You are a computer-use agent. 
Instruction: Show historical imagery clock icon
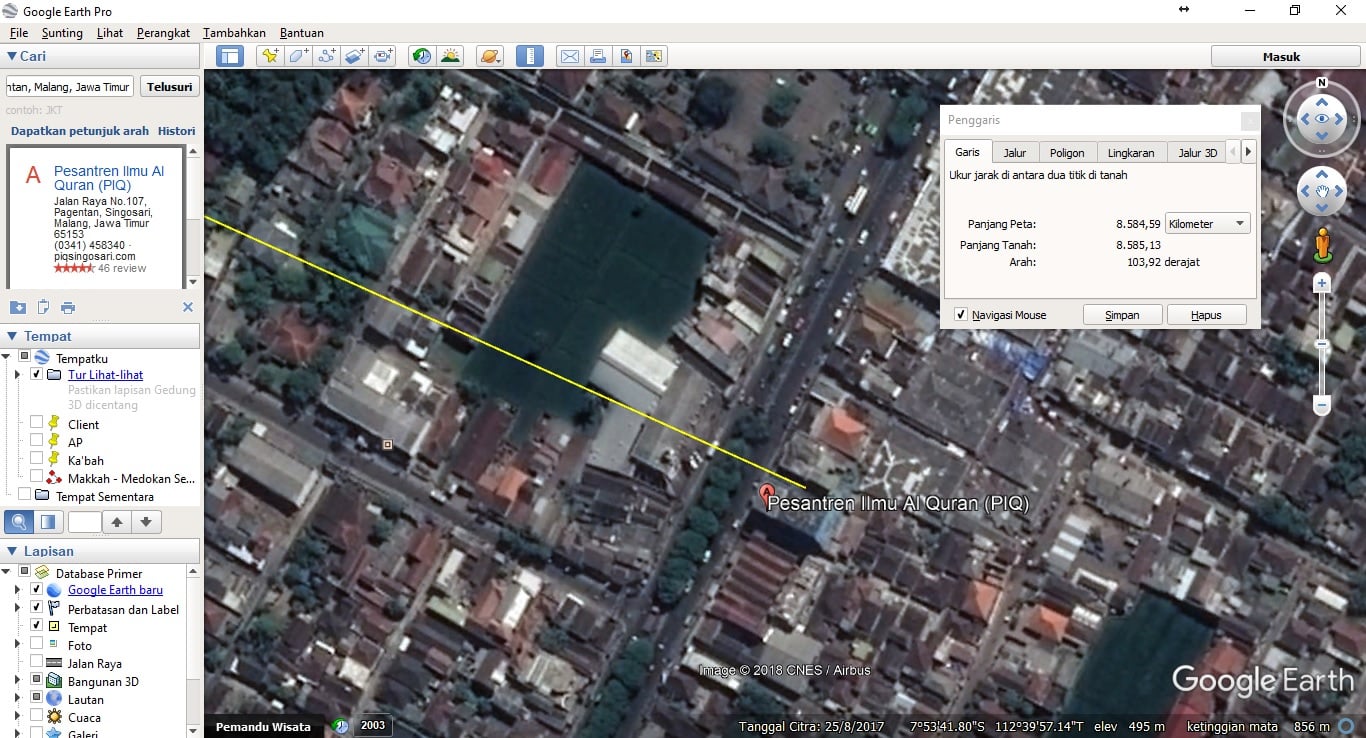click(x=422, y=56)
